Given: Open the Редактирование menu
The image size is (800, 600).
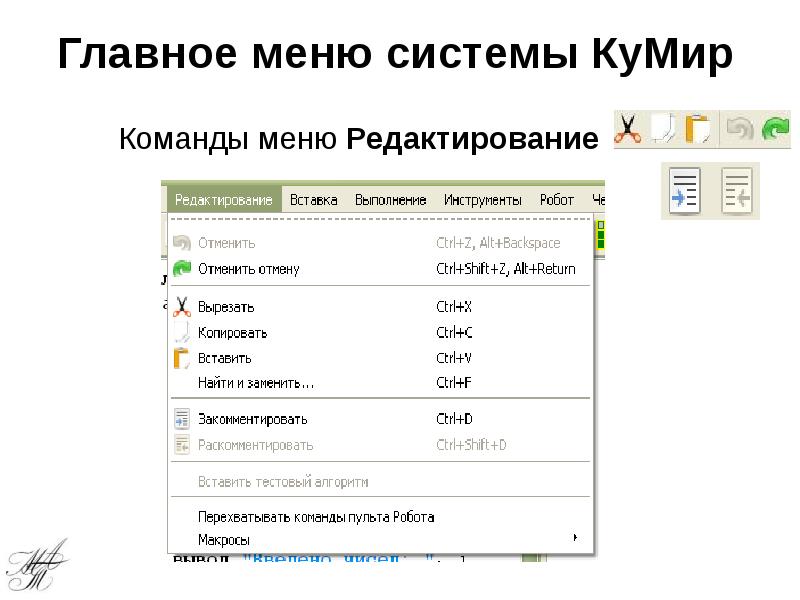Looking at the screenshot, I should point(223,199).
